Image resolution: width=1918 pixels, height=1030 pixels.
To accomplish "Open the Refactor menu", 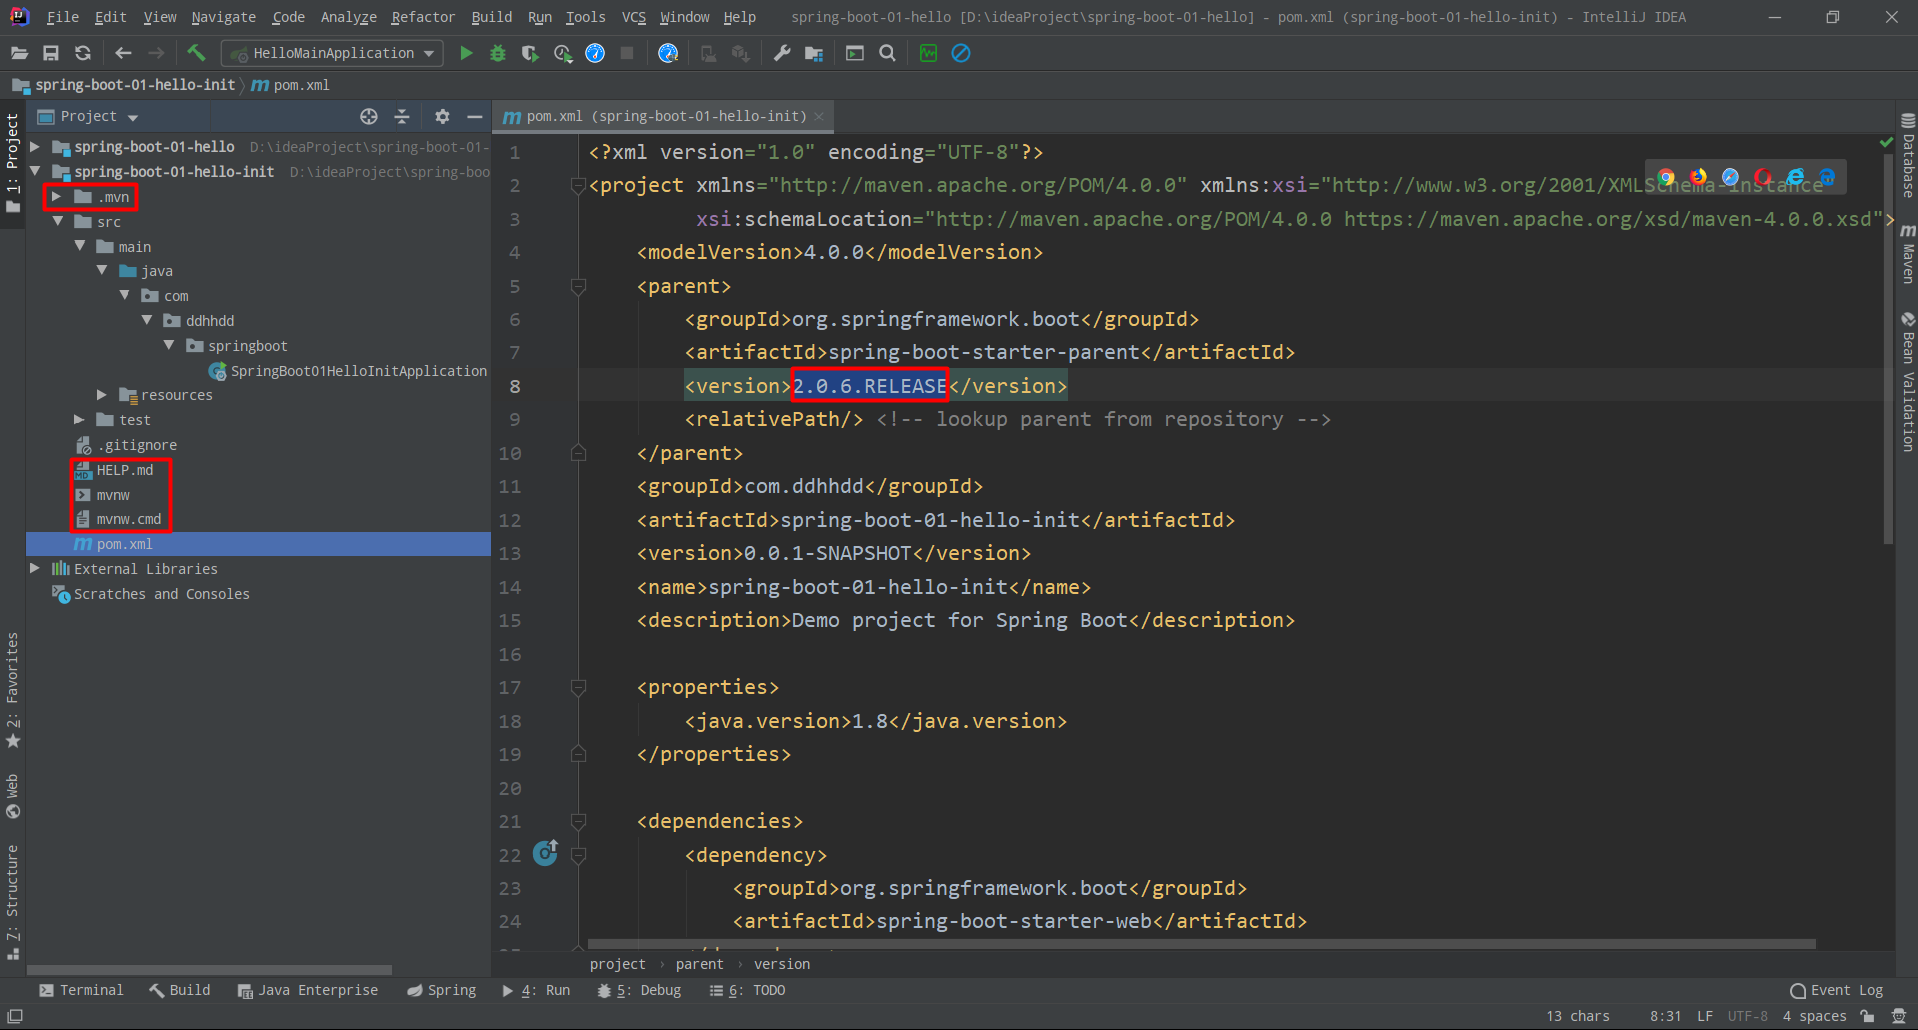I will tap(422, 17).
